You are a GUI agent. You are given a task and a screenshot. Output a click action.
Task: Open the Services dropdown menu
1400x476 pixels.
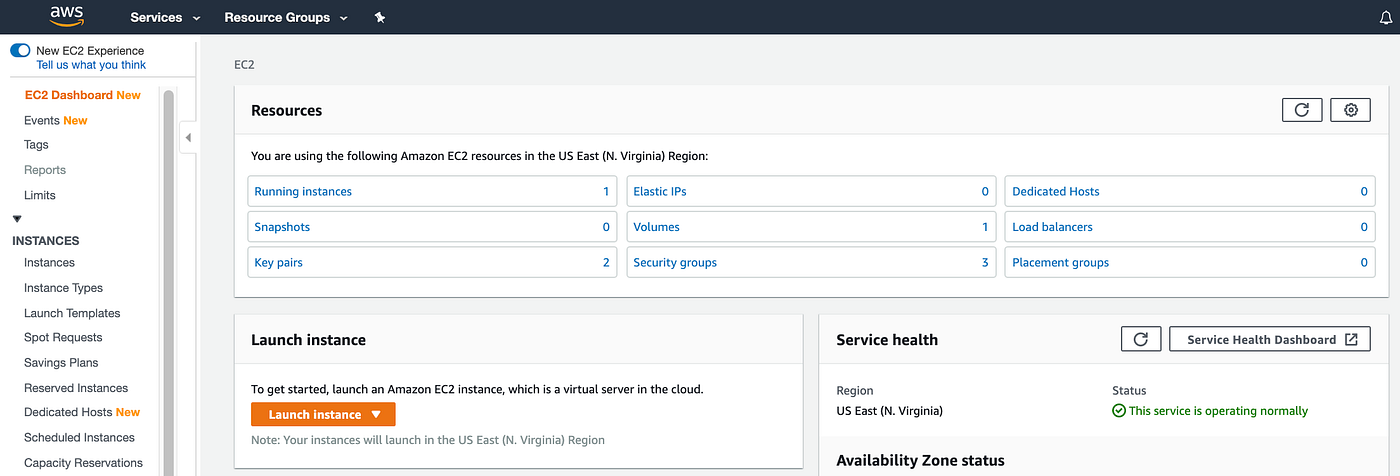[x=165, y=18]
